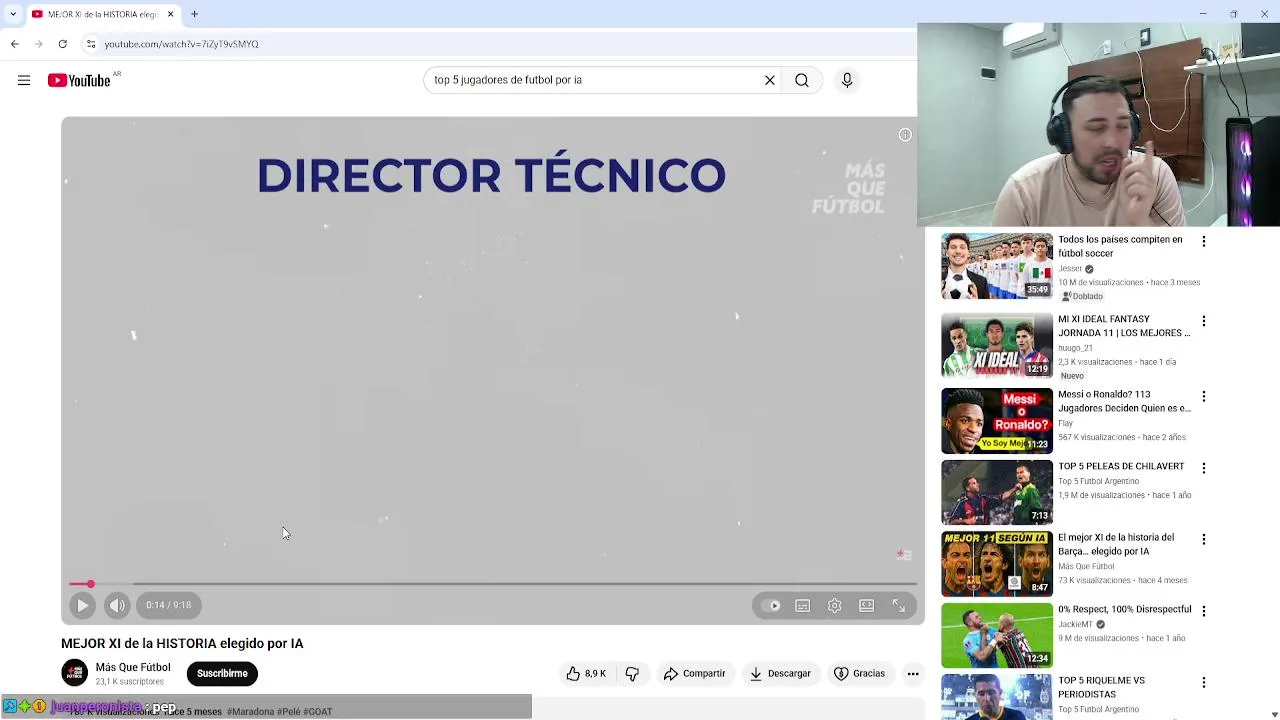This screenshot has height=720, width=1280.
Task: Click the elapsed time display 0:14 / 9:18
Action: (x=168, y=605)
